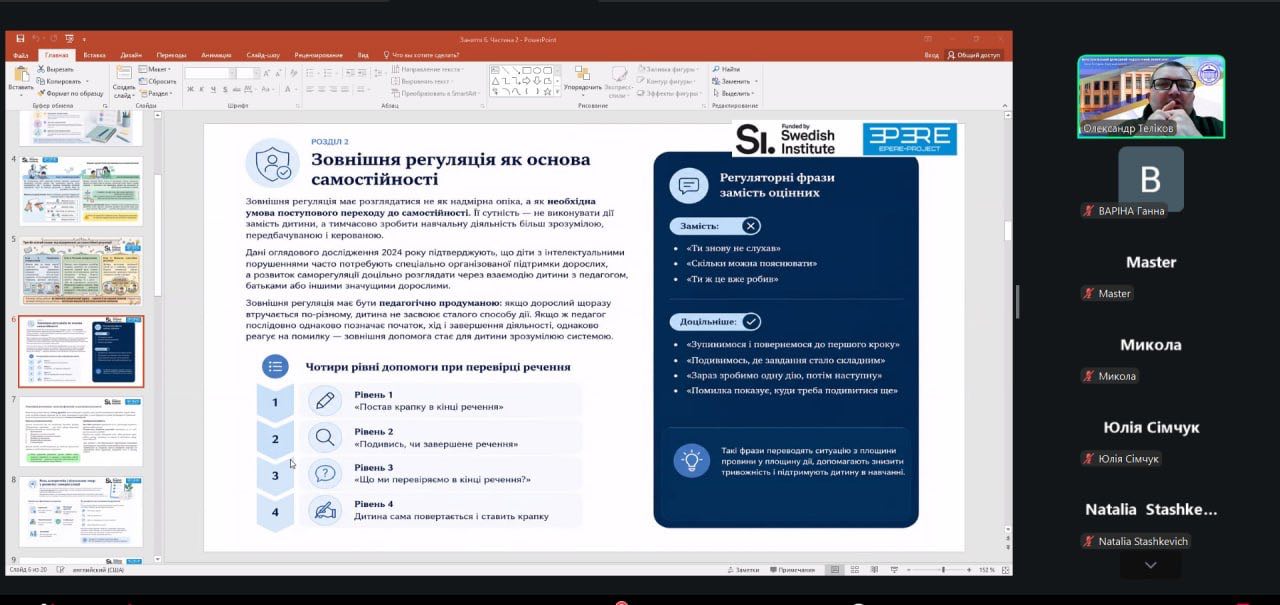The width and height of the screenshot is (1280, 605).
Task: Click the Общий доступ (Share) button
Action: [975, 55]
